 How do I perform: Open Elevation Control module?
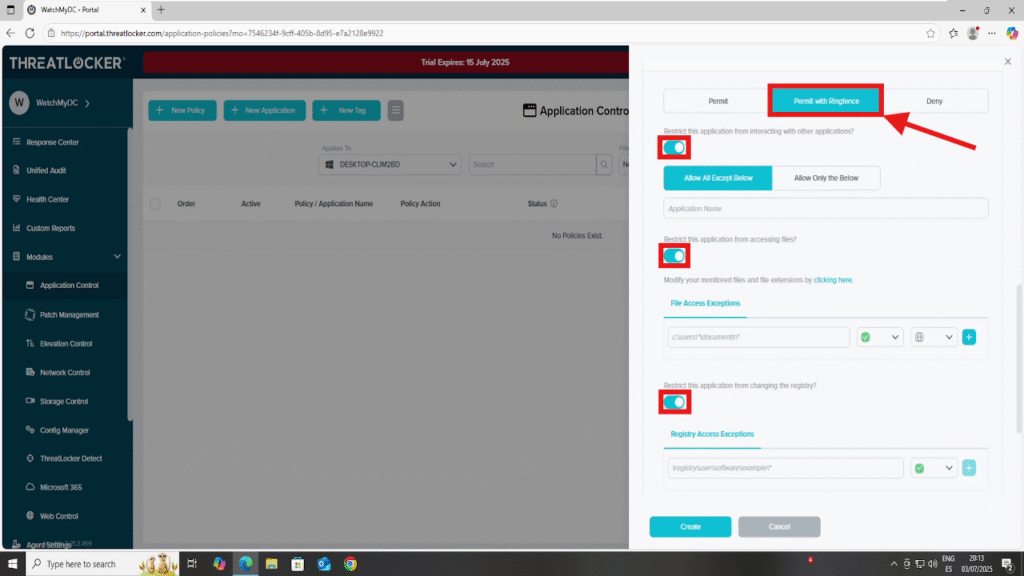coord(64,344)
